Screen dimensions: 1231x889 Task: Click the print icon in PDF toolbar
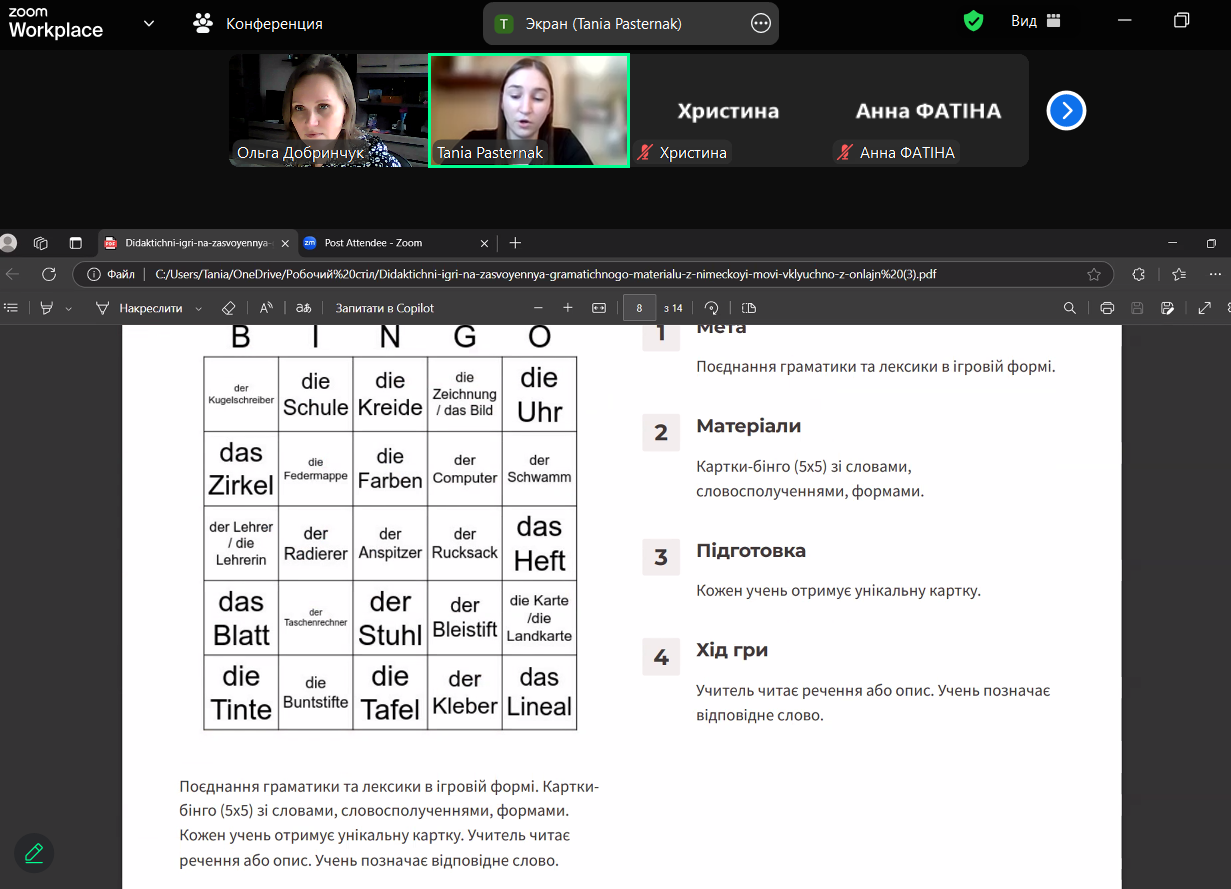tap(1107, 308)
